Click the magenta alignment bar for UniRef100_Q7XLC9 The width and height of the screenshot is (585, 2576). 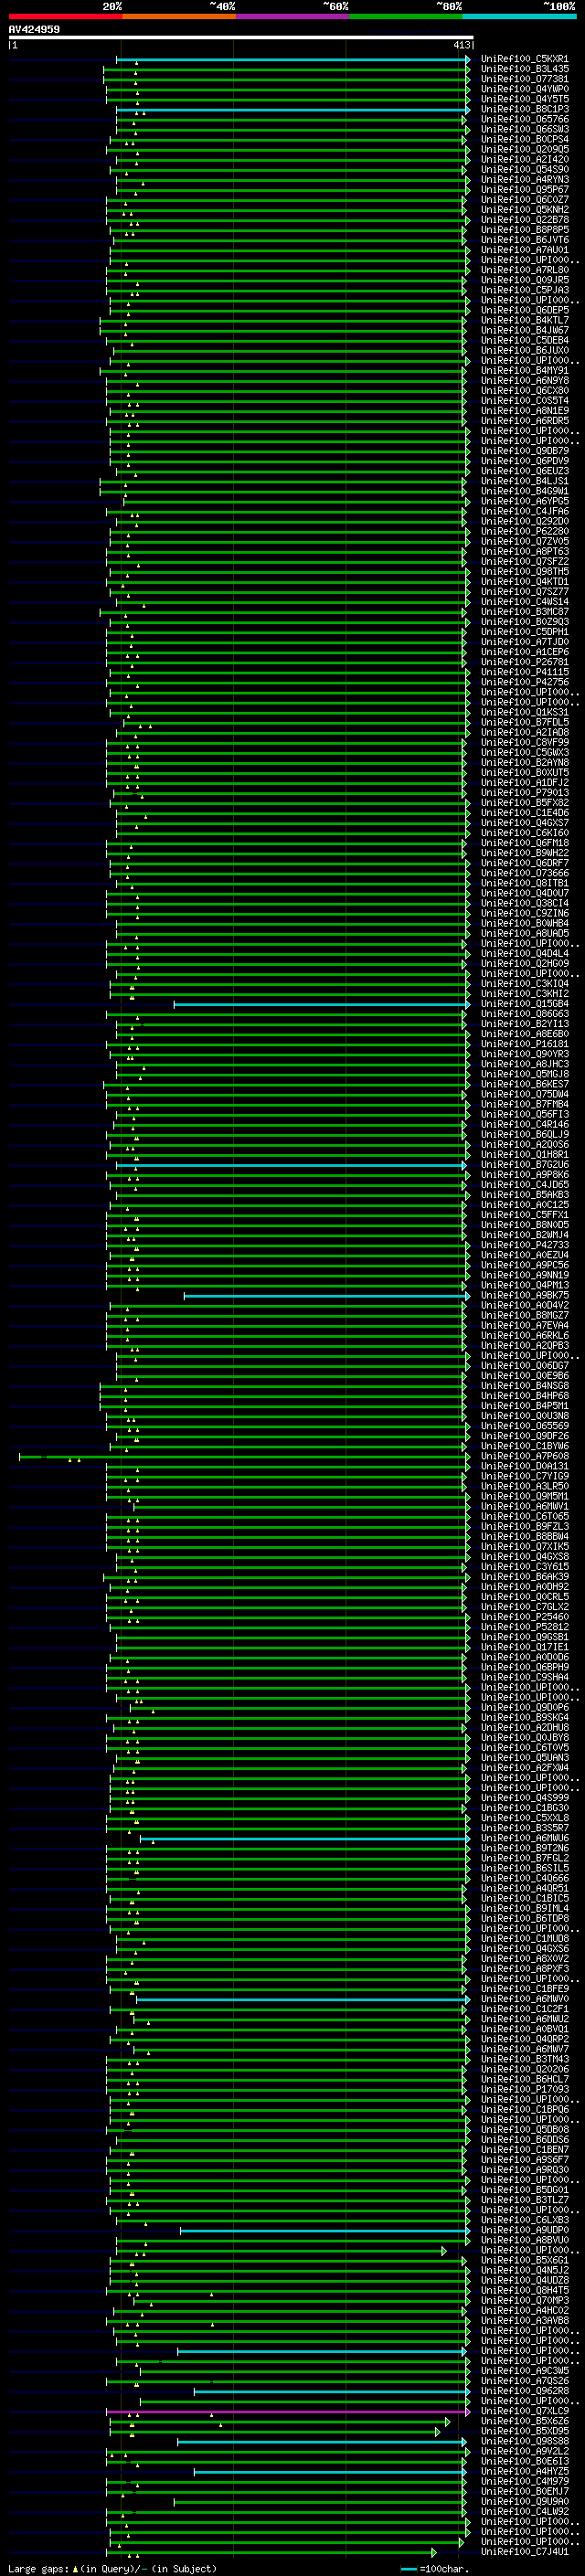click(x=288, y=2412)
